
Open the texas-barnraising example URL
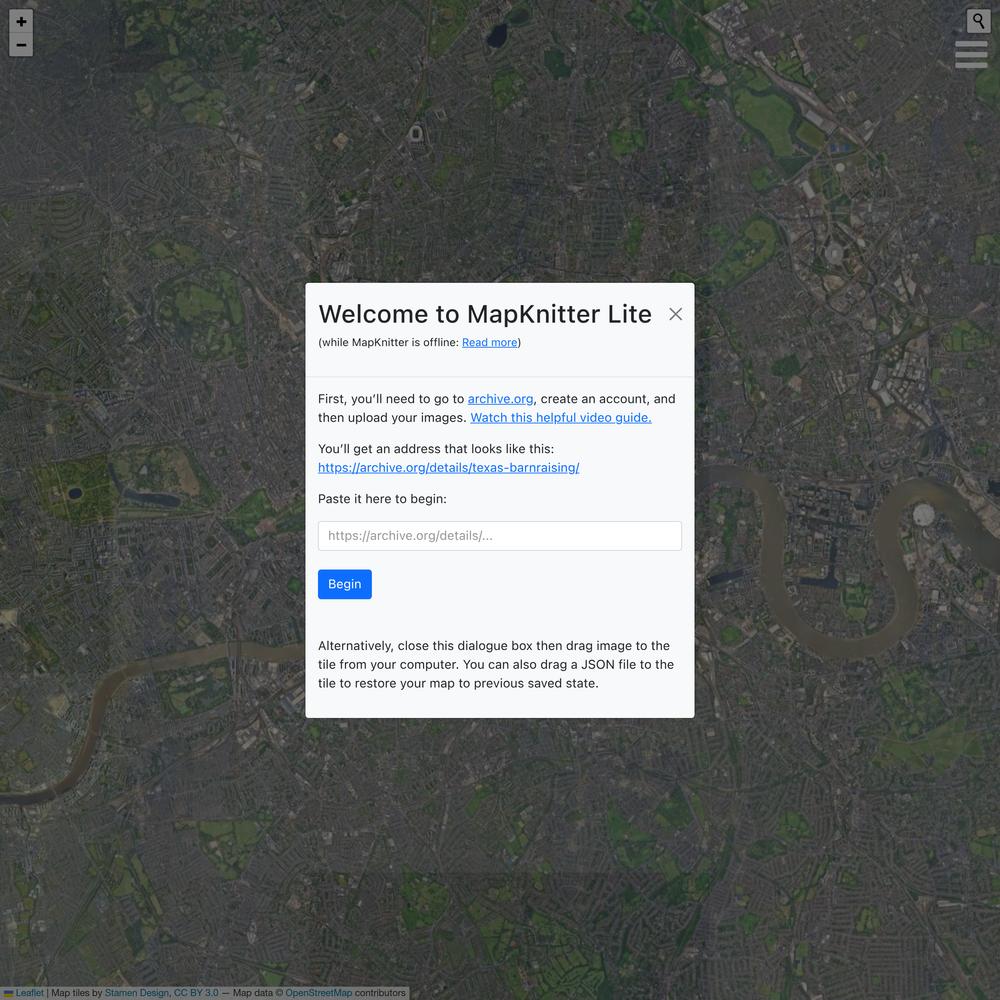click(x=448, y=467)
